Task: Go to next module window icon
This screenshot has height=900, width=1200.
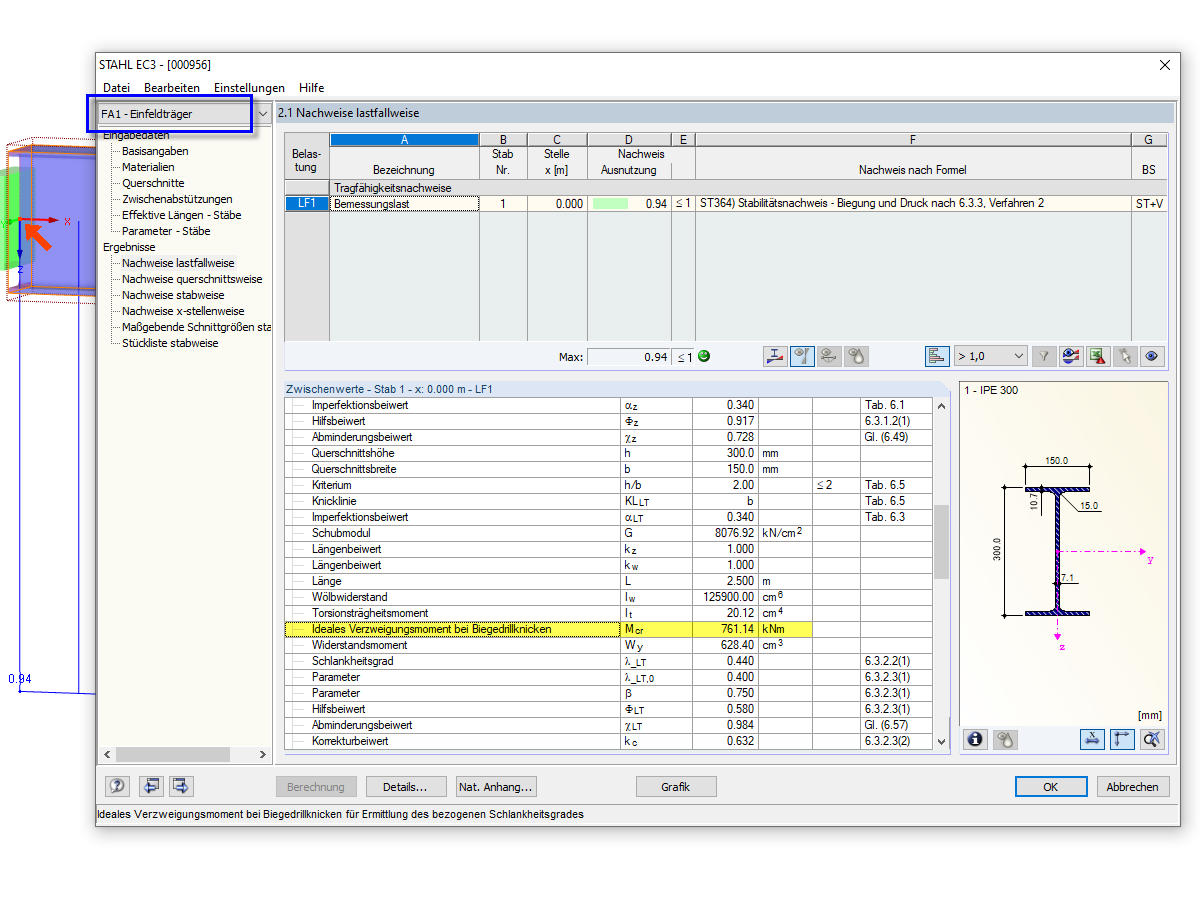Action: [181, 786]
